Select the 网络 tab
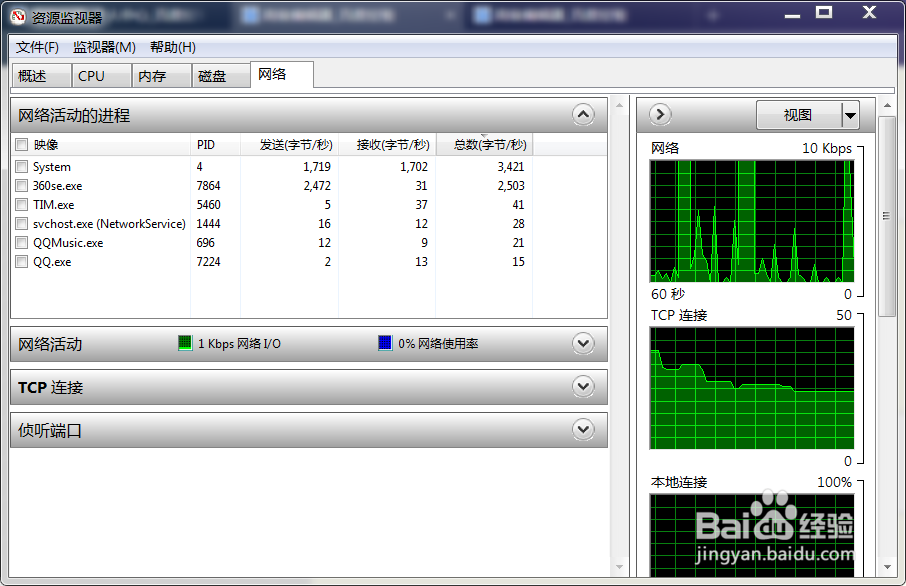 [282, 75]
